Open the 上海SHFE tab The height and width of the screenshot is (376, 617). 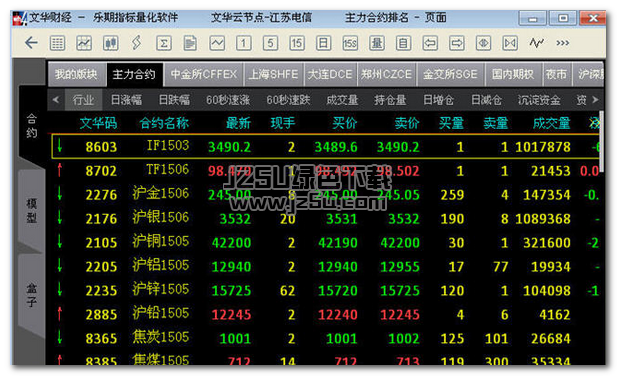coord(274,74)
